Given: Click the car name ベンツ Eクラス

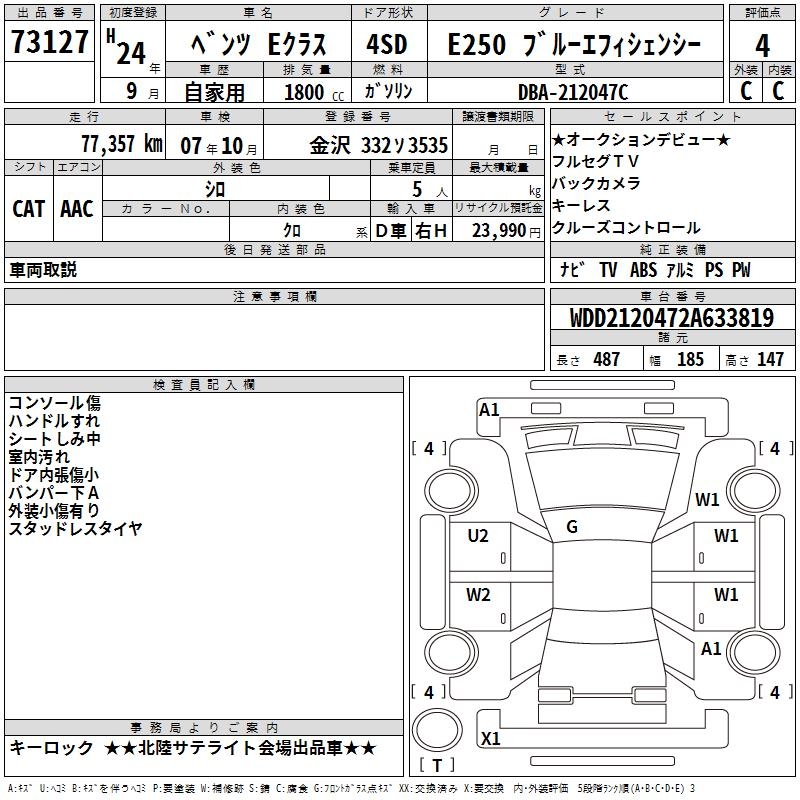Looking at the screenshot, I should click(258, 44).
